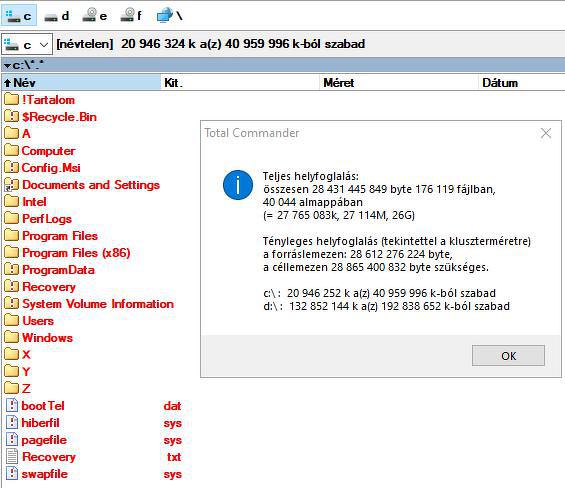Click the 'dat' extension of bootTel
Viewport: 565px width, 488px height.
coord(172,406)
